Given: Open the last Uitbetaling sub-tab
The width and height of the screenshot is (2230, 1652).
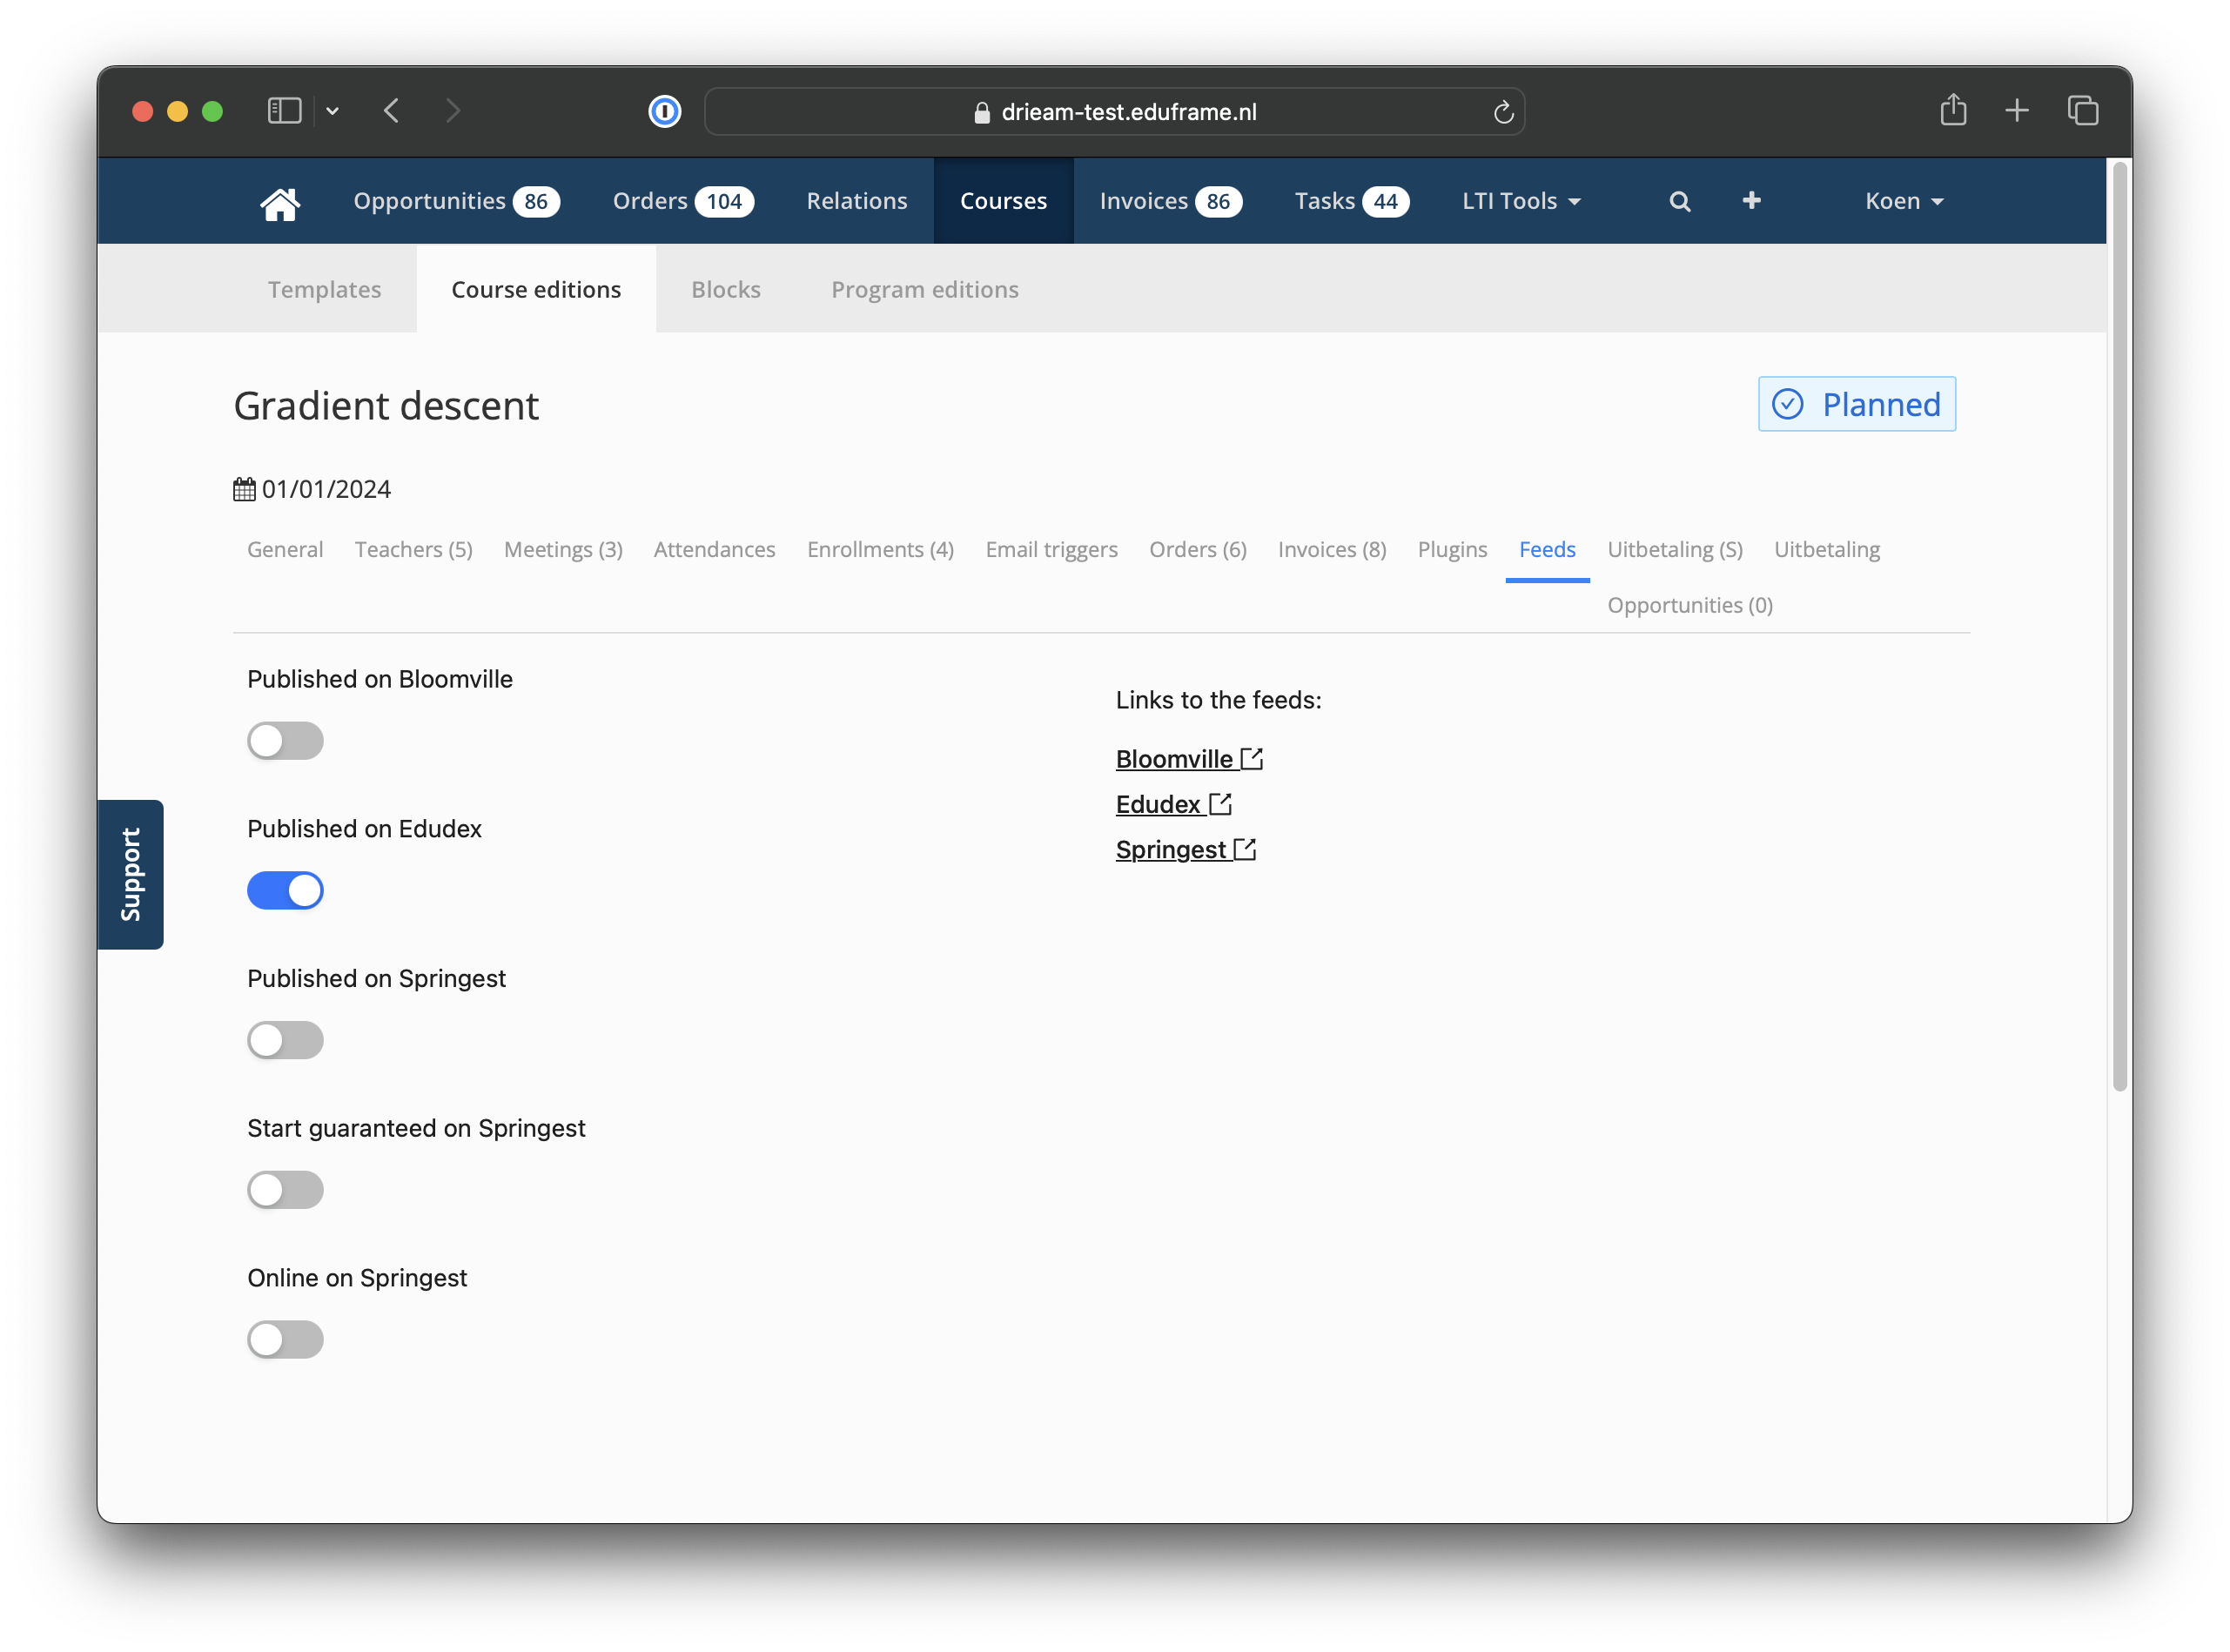Looking at the screenshot, I should click(x=1826, y=549).
